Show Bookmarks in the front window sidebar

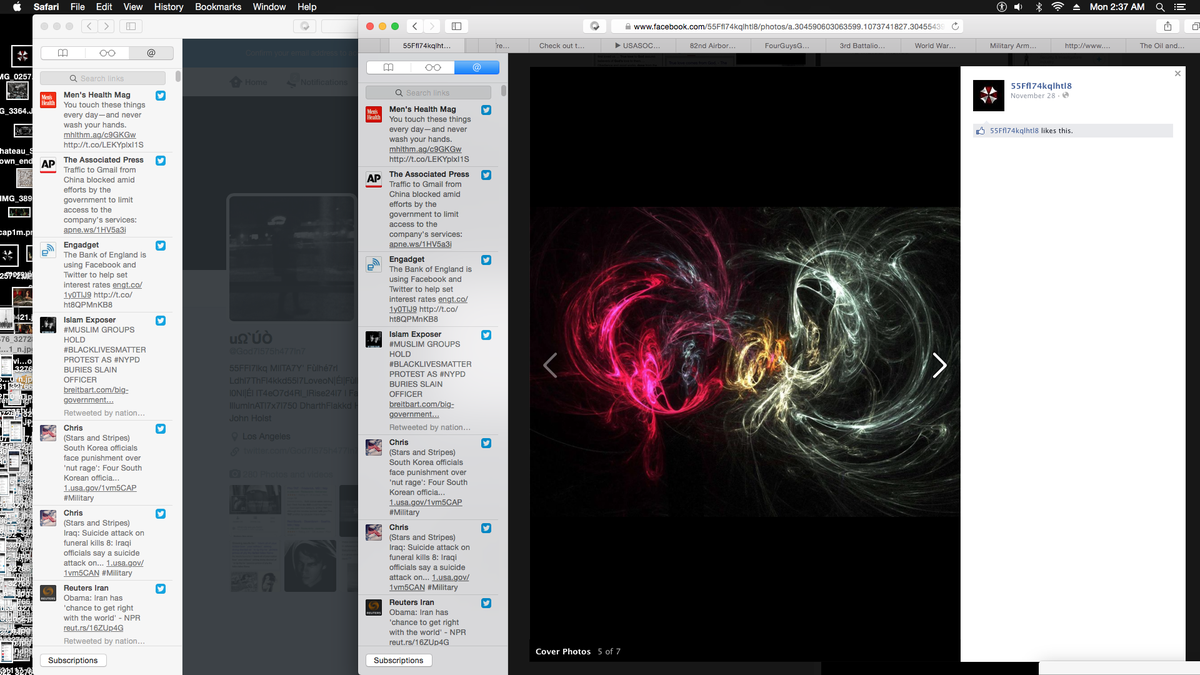click(x=389, y=67)
